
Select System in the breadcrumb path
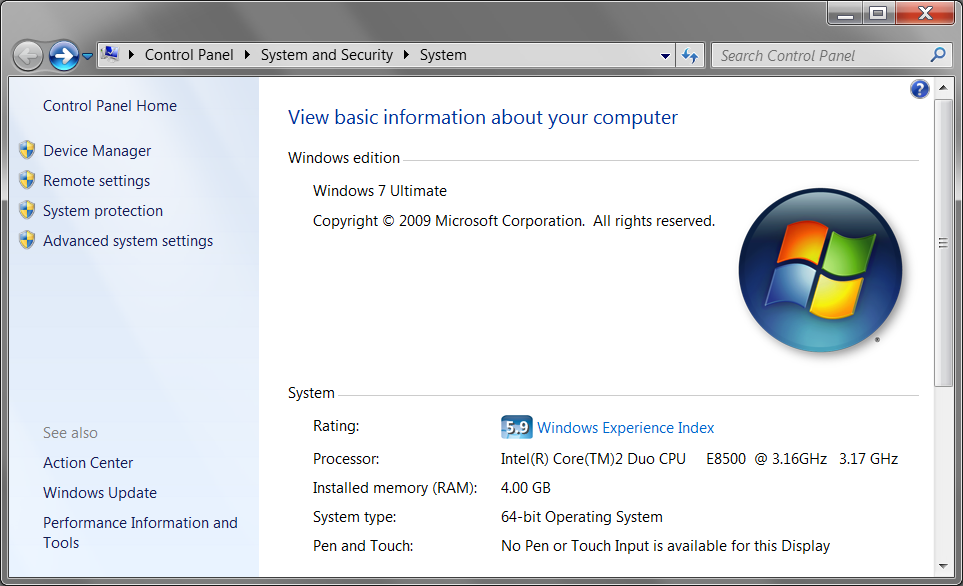tap(443, 55)
